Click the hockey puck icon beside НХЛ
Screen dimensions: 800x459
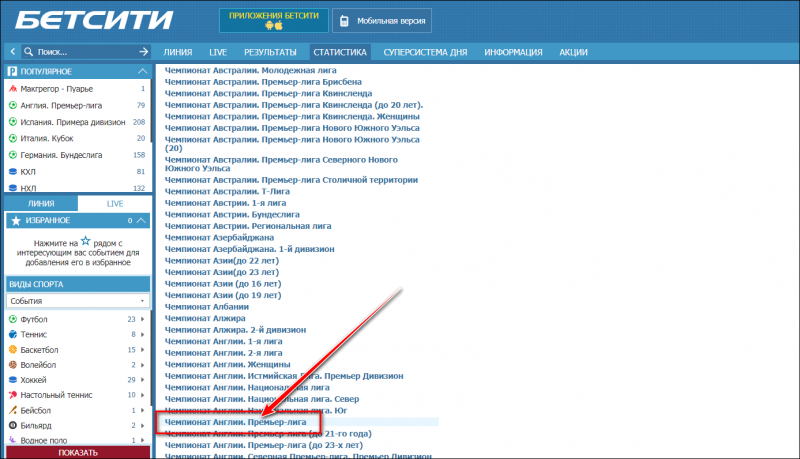tap(13, 188)
